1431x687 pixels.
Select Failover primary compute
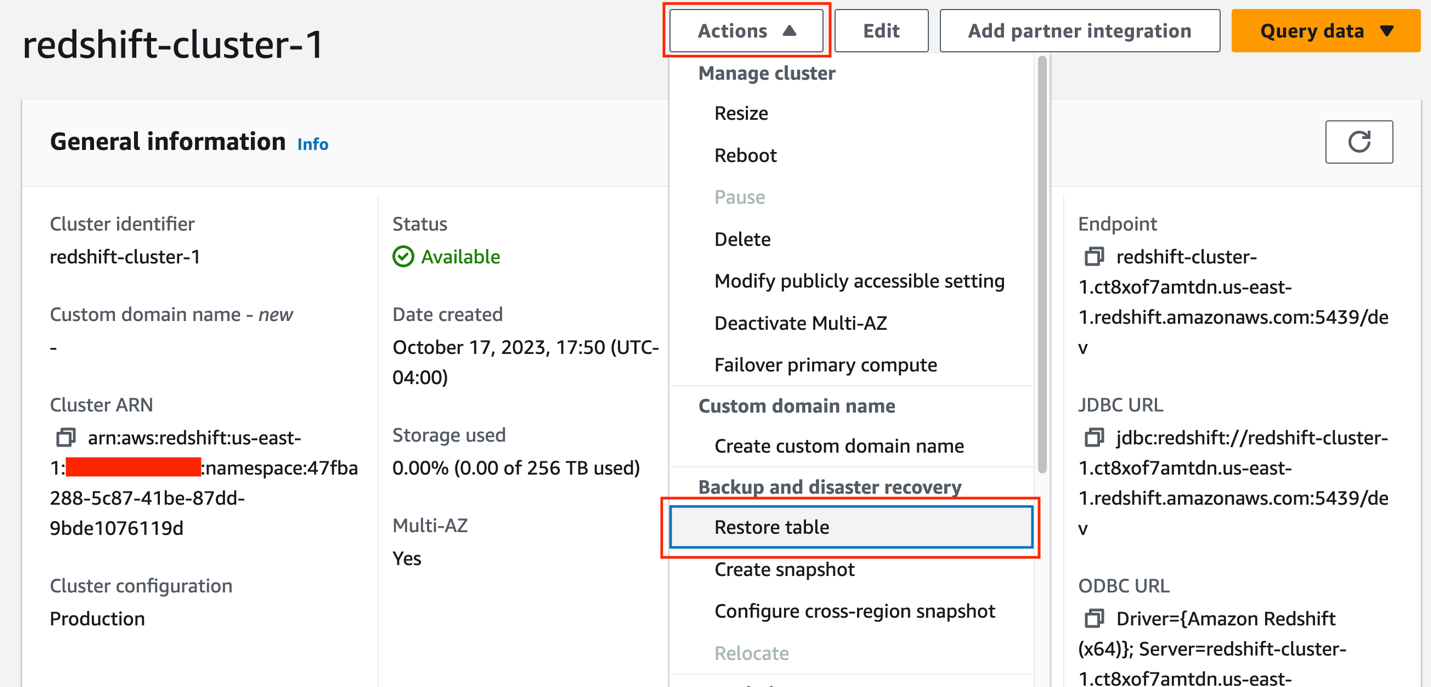click(825, 365)
